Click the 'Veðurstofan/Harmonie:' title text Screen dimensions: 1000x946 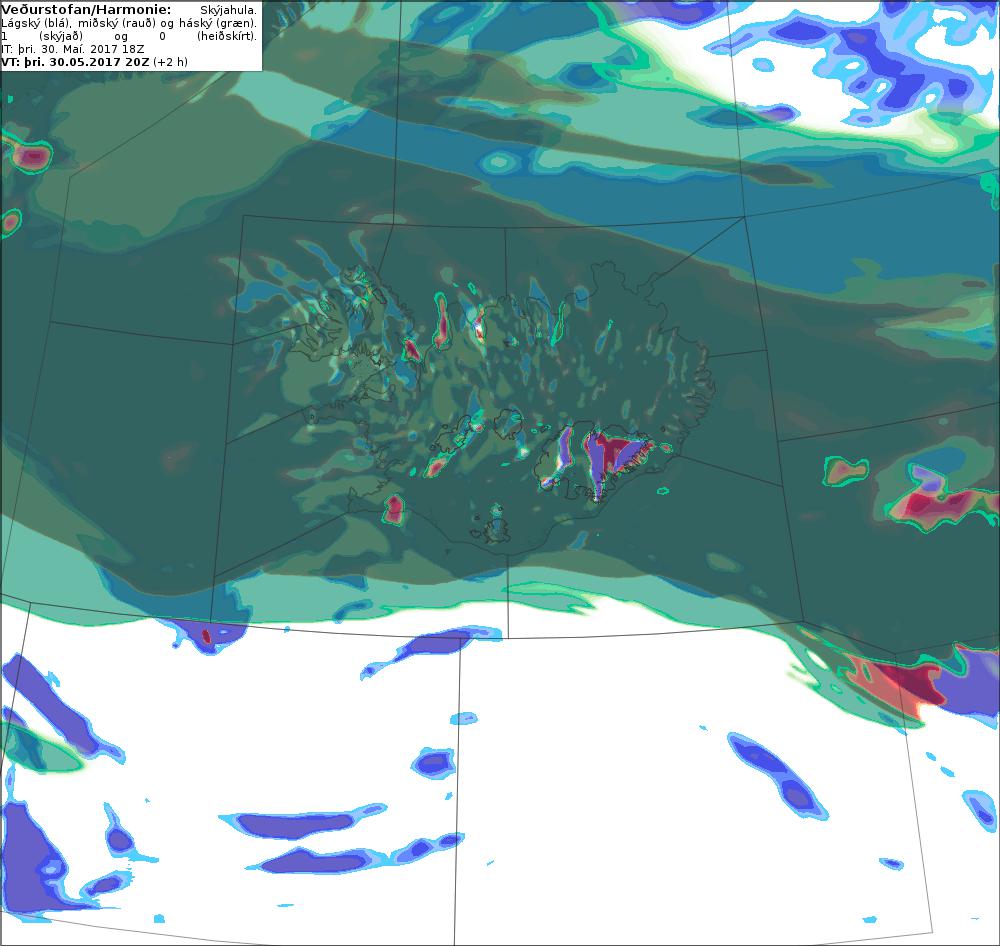tap(86, 10)
